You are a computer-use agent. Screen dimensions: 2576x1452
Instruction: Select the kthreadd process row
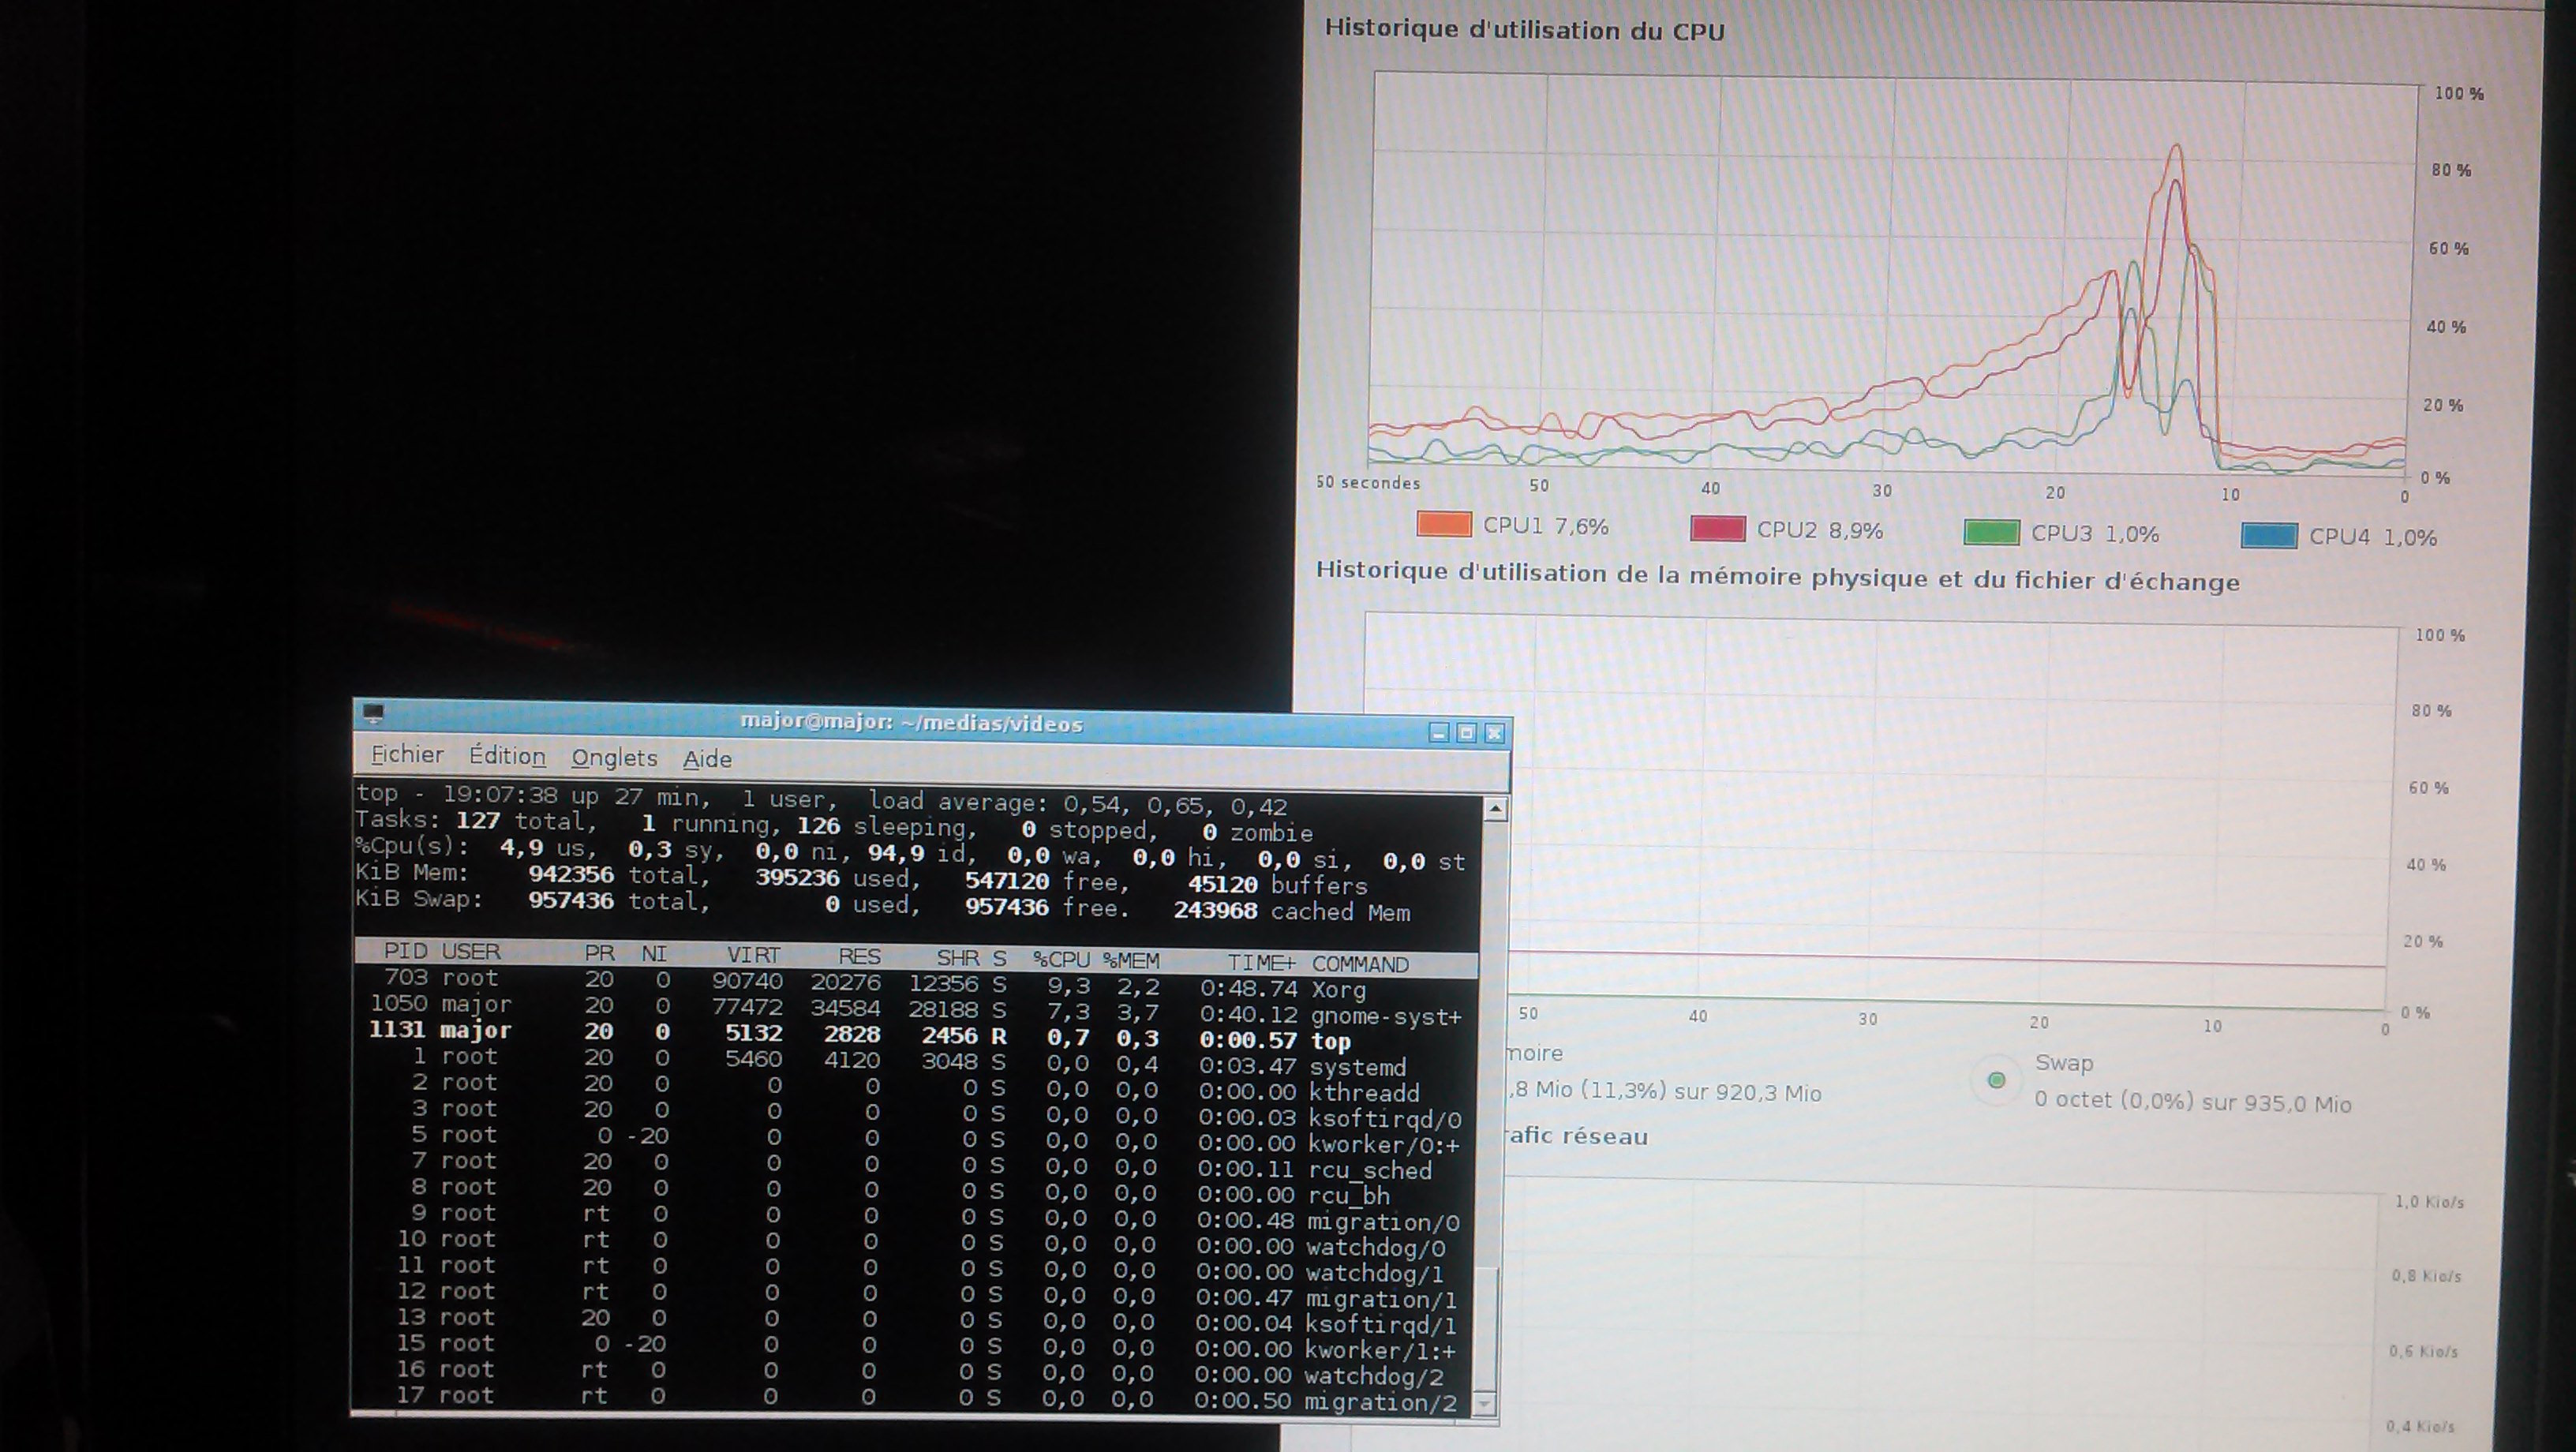pos(915,1088)
